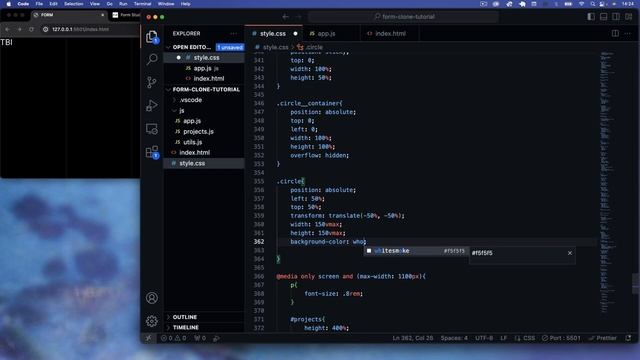Click the CSS language mode indicator

pos(525,338)
